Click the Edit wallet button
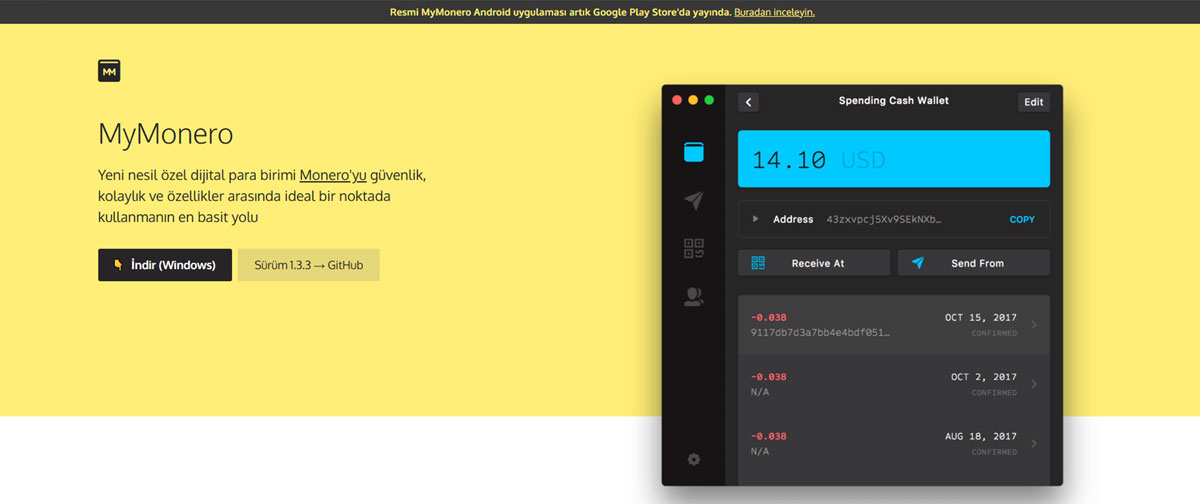Screen dimensions: 1200x504 pyautogui.click(x=1034, y=102)
